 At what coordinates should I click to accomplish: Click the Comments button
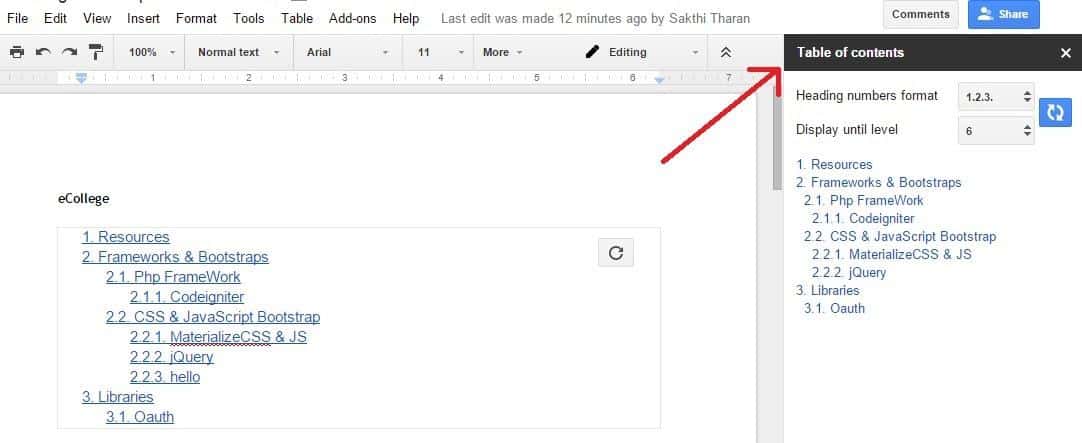pyautogui.click(x=920, y=14)
